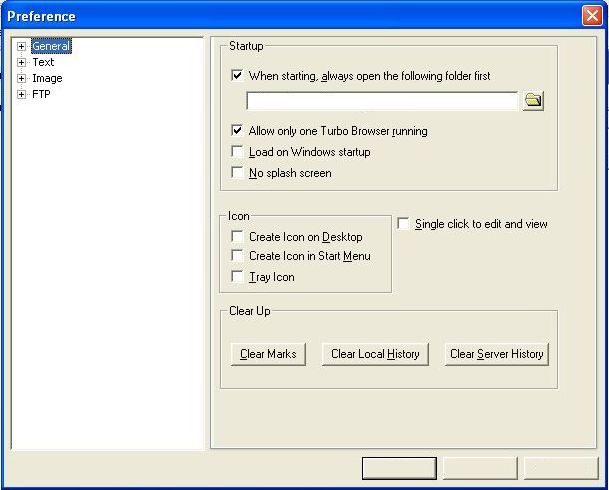This screenshot has height=490, width=609.
Task: Enable 'Create Icon on Desktop'
Action: click(237, 236)
